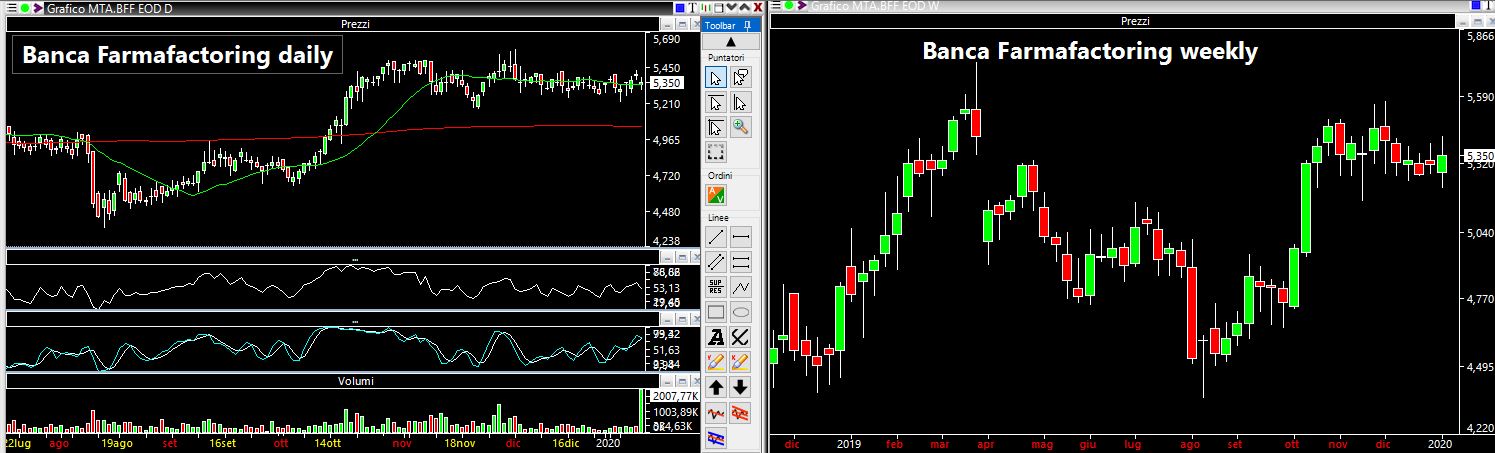Open the buy/sell Ordini tool
Image resolution: width=1495 pixels, height=453 pixels.
pos(716,195)
